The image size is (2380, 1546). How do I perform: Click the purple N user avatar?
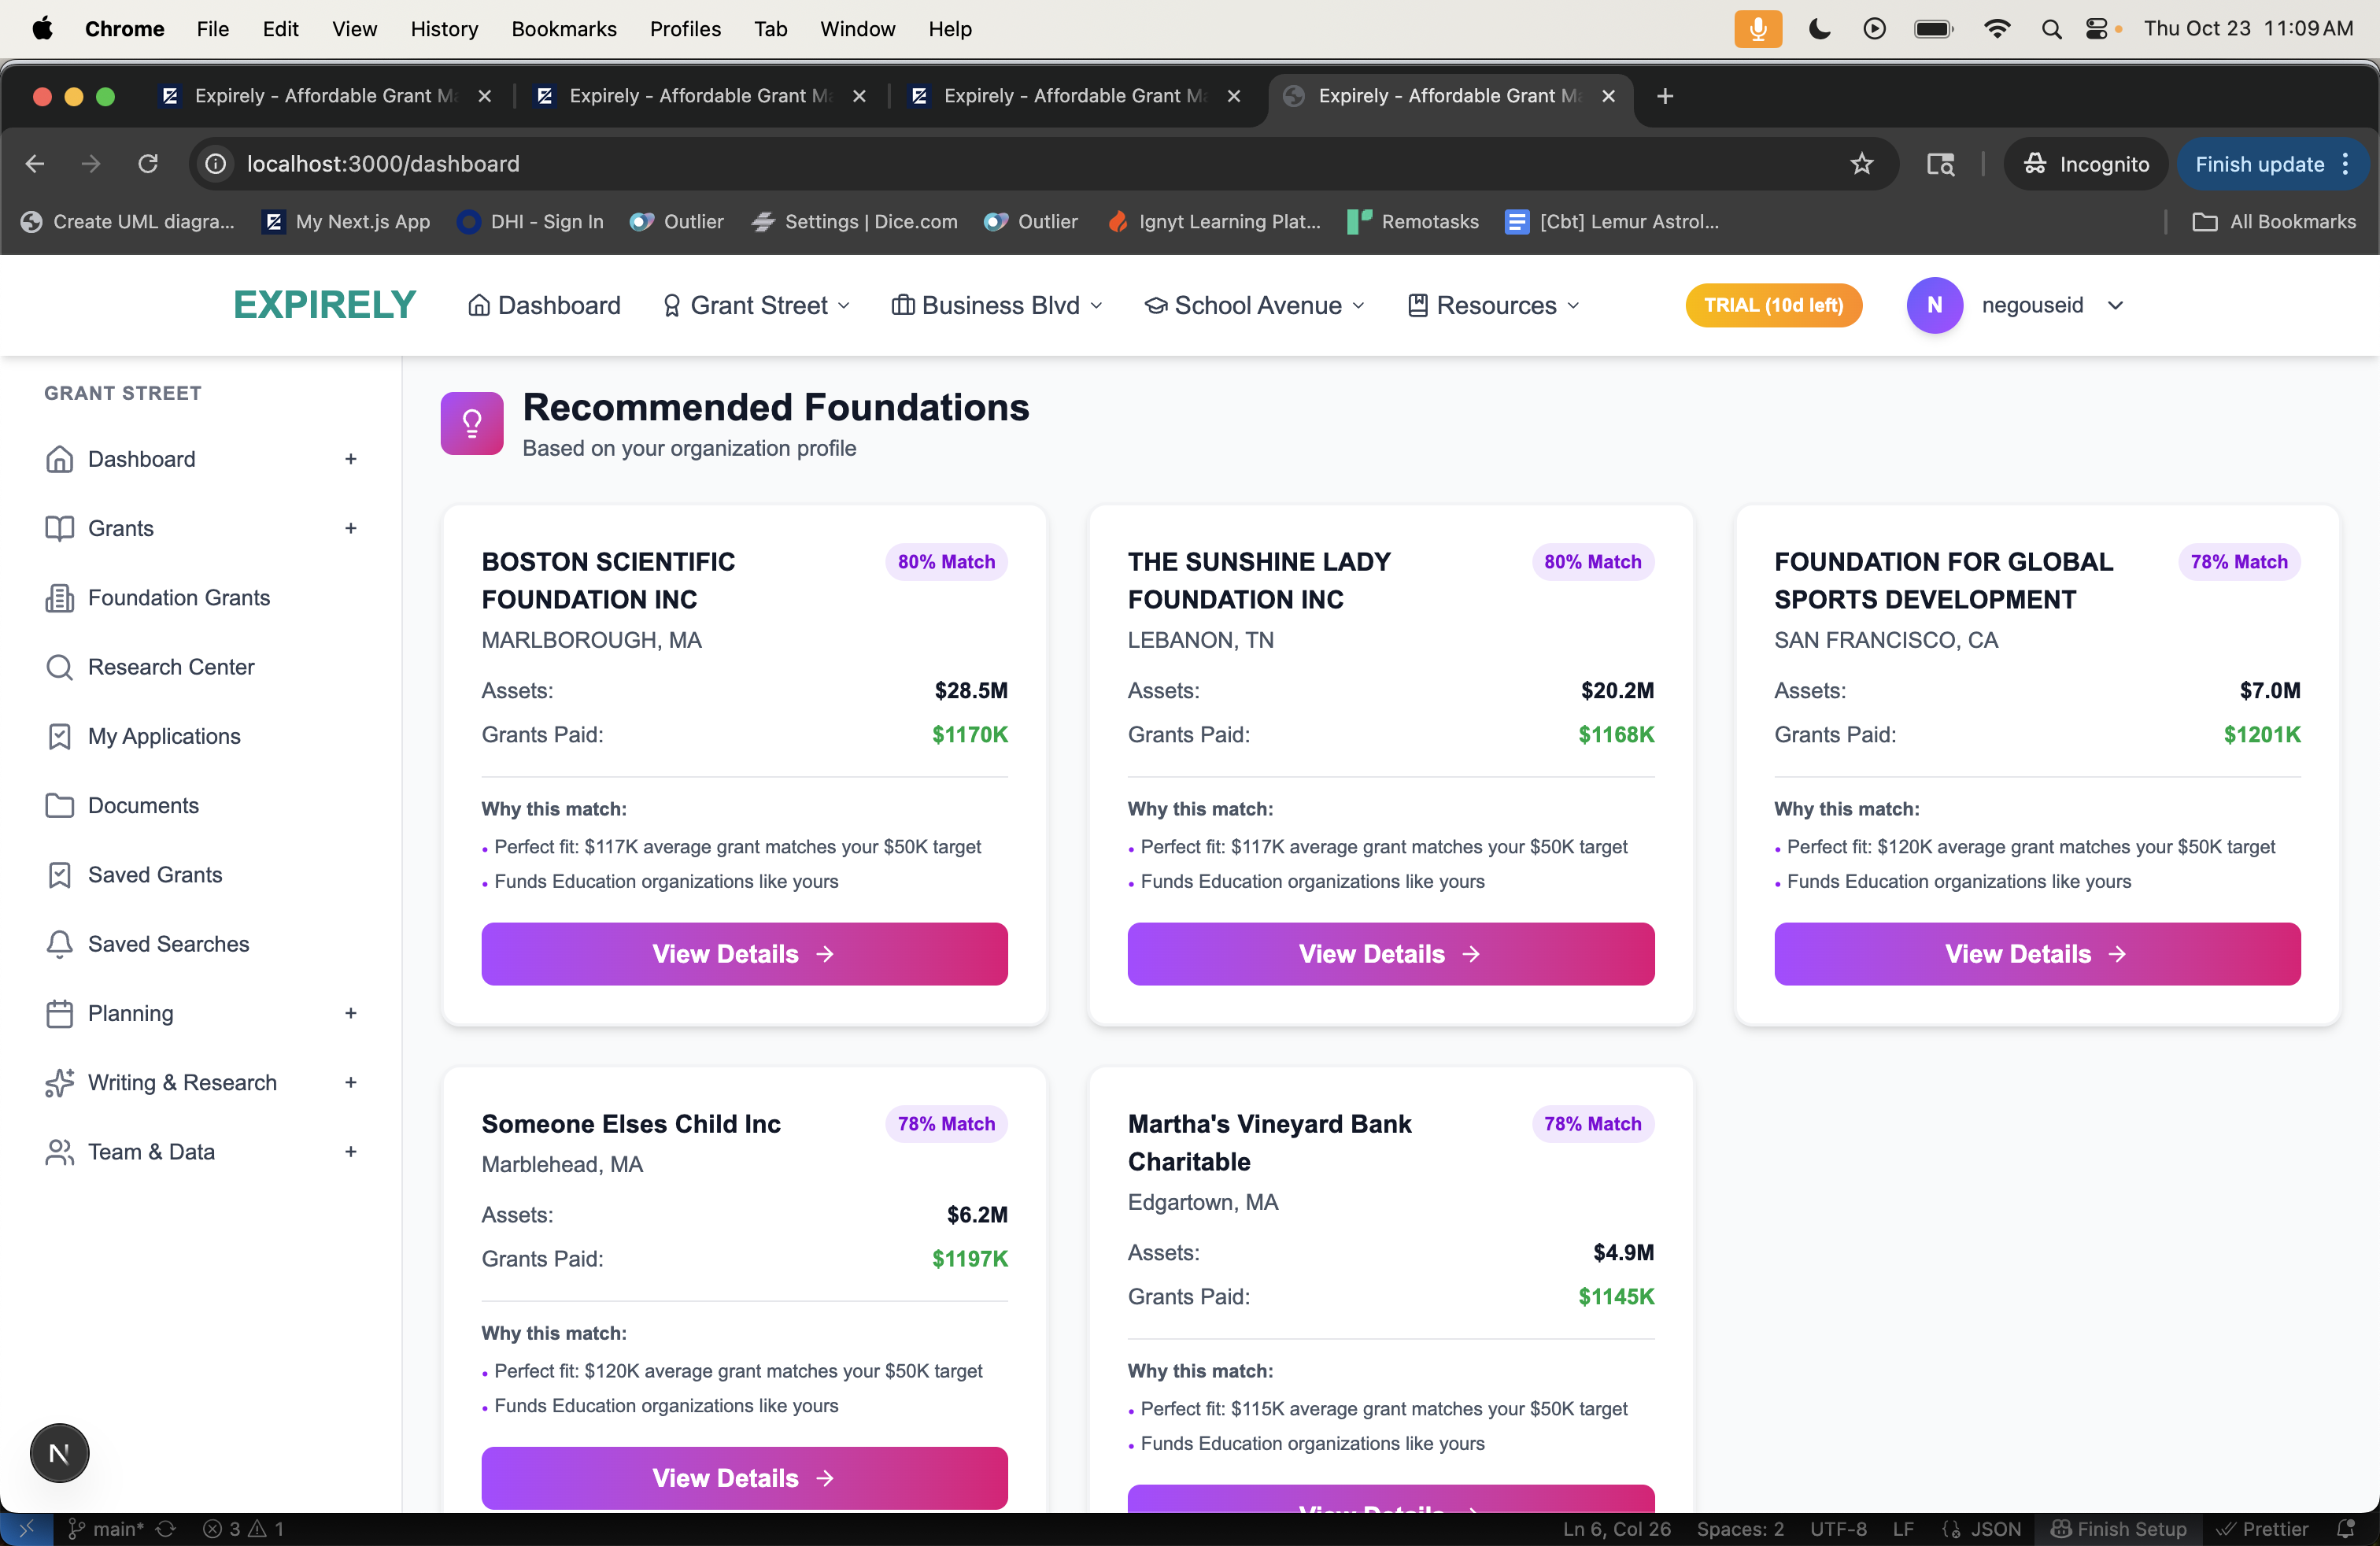[1934, 305]
